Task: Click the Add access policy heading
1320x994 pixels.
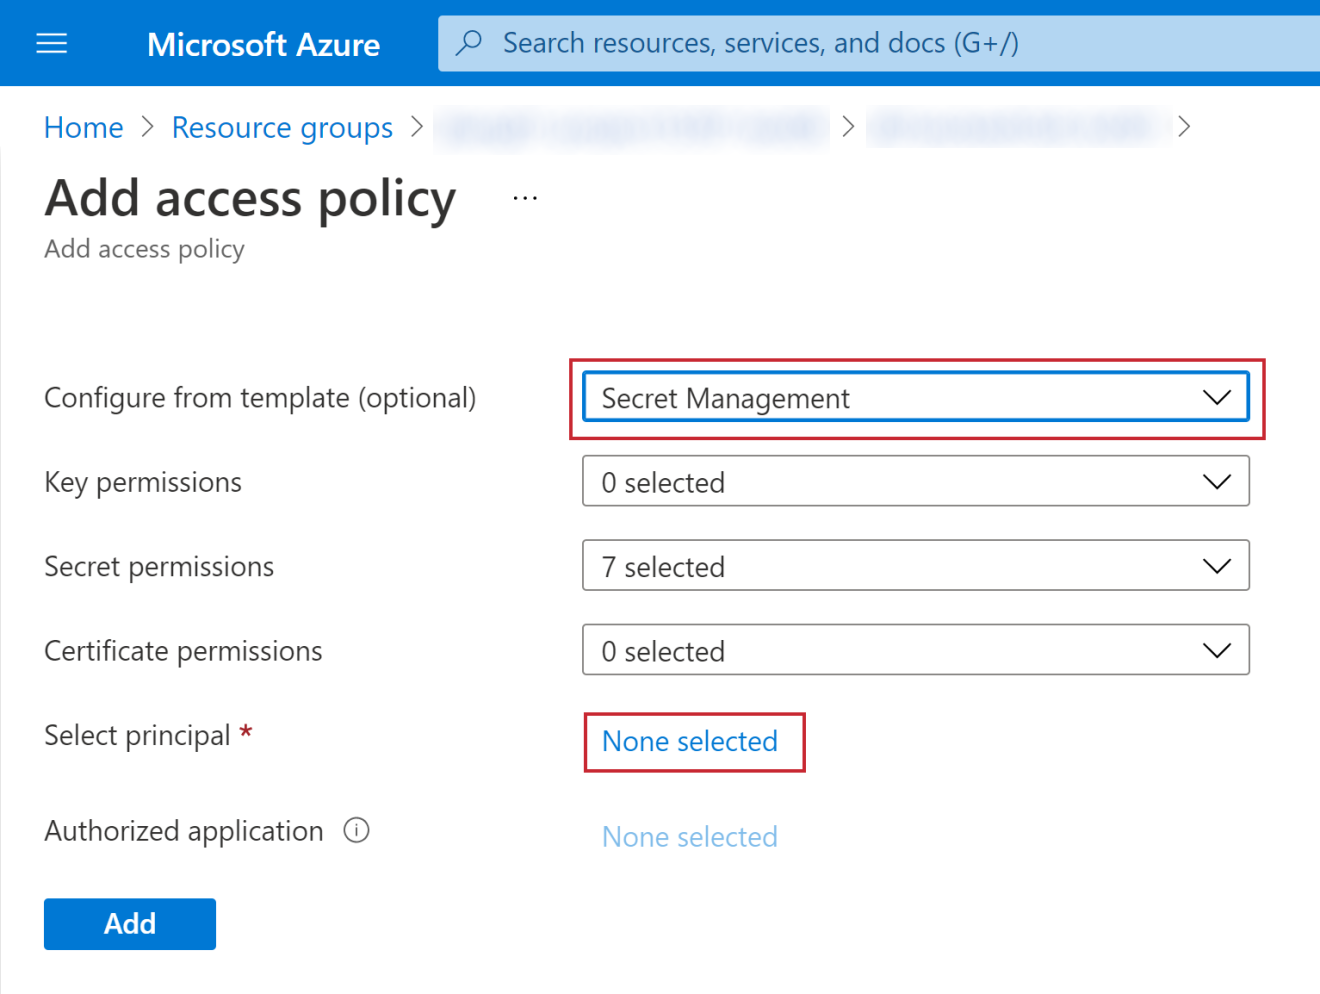Action: click(250, 198)
